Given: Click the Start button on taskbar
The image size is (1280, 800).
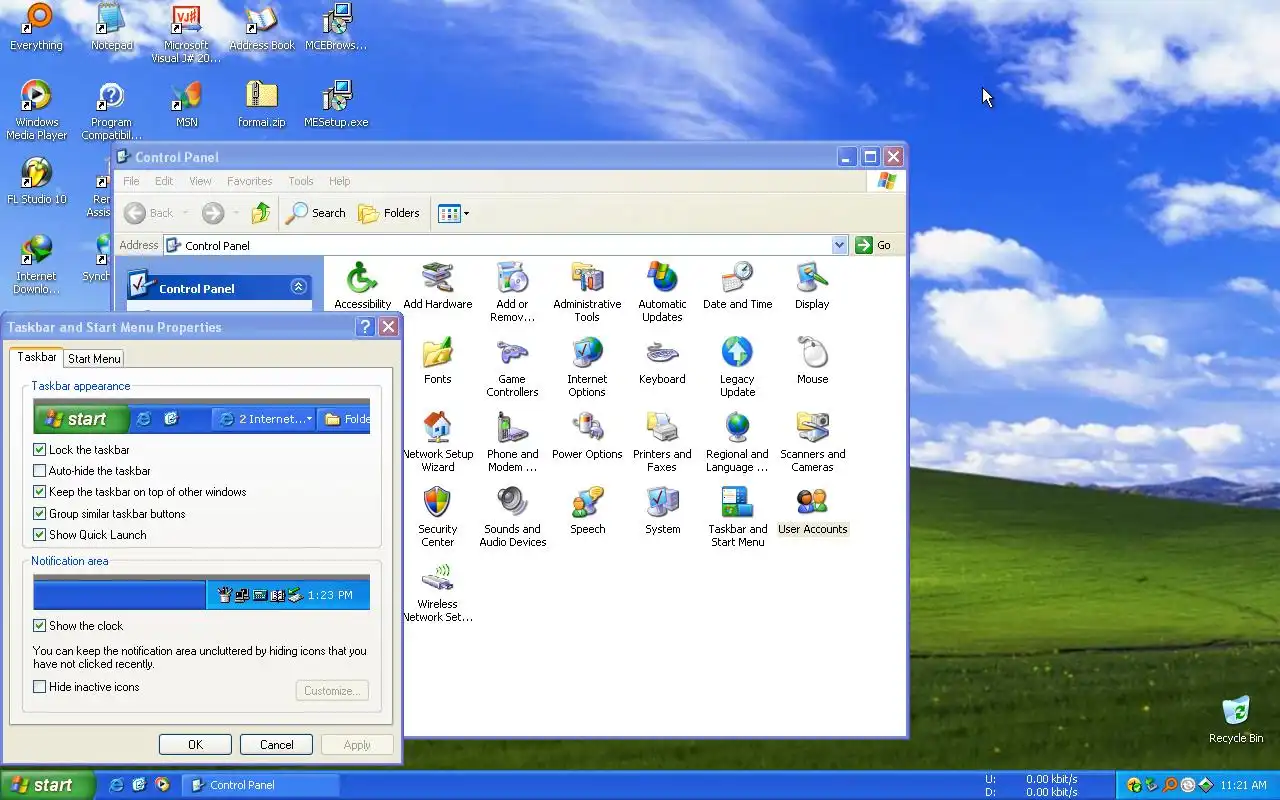Looking at the screenshot, I should [x=48, y=785].
